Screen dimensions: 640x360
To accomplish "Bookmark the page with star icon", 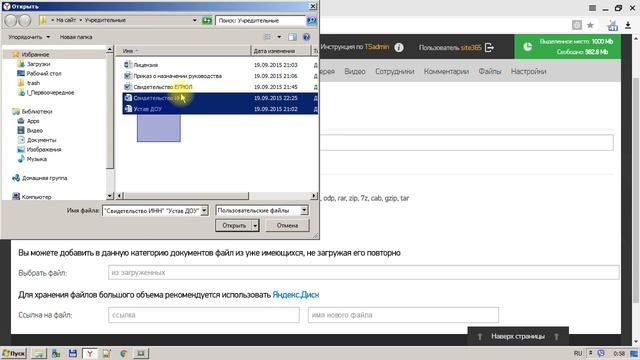I will (590, 25).
